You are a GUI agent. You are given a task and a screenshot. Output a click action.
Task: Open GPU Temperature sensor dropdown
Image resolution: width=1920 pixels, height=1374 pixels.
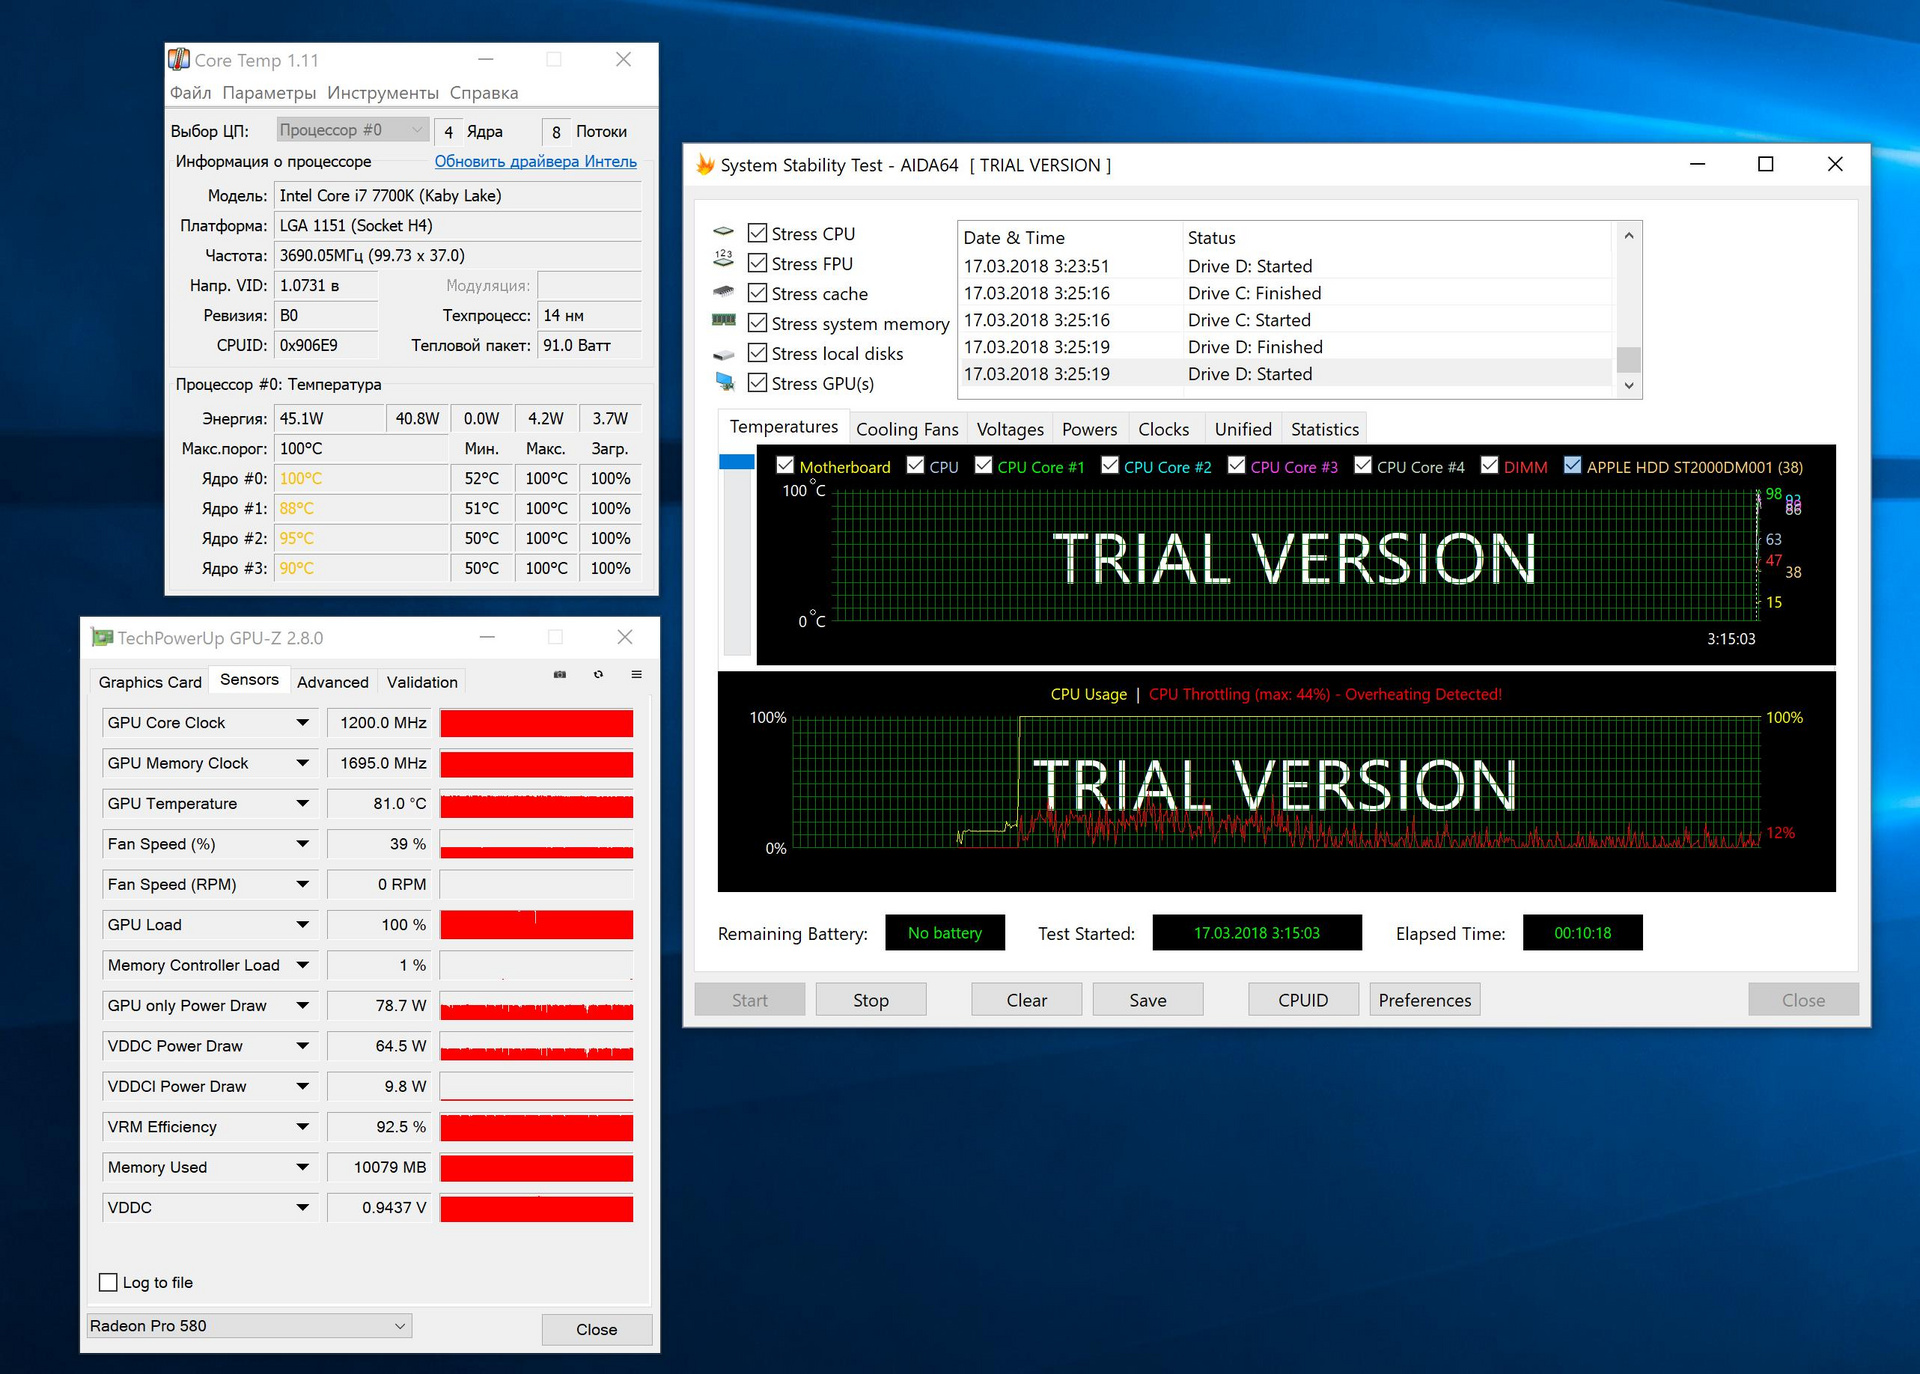coord(302,803)
